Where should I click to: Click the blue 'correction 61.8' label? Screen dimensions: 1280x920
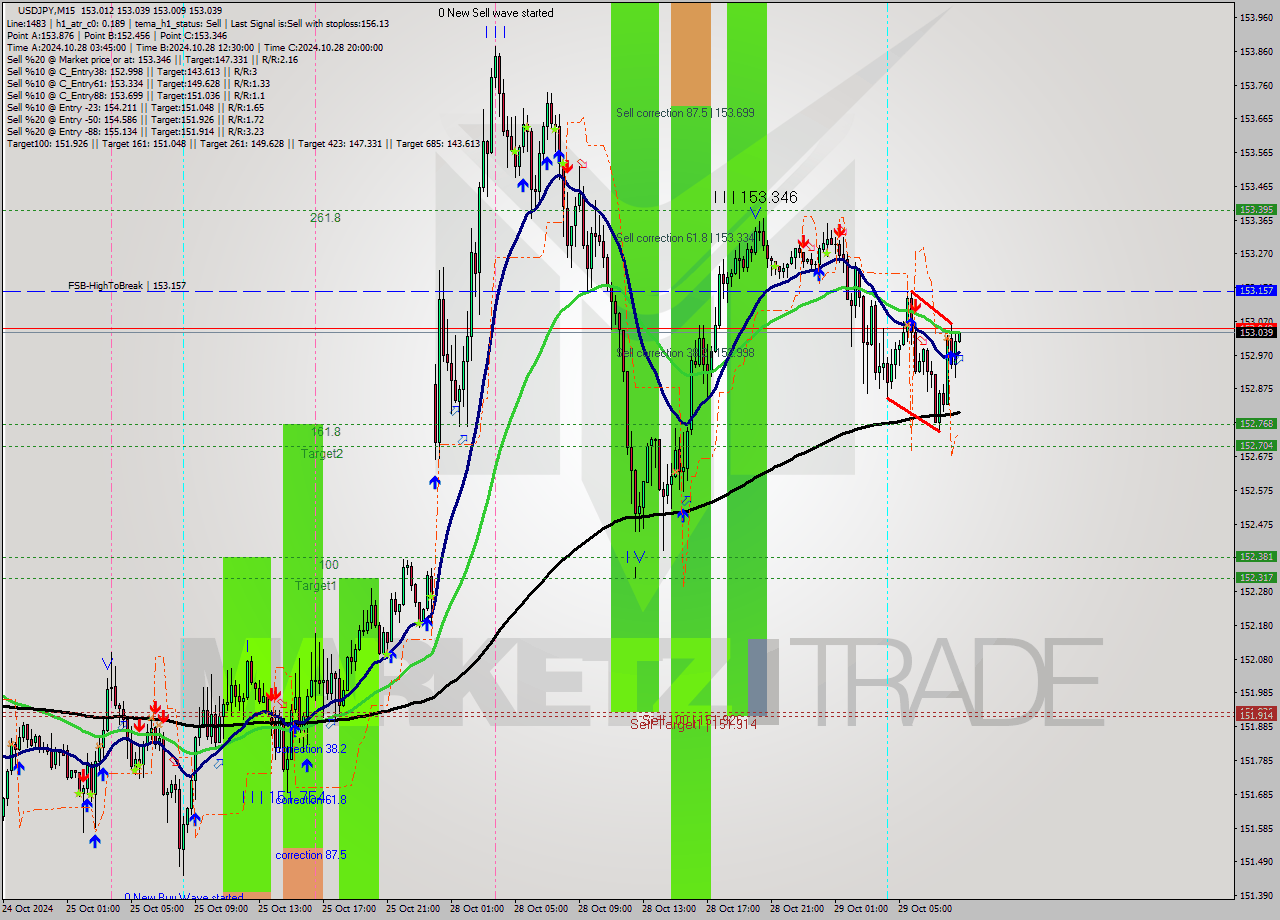coord(311,800)
